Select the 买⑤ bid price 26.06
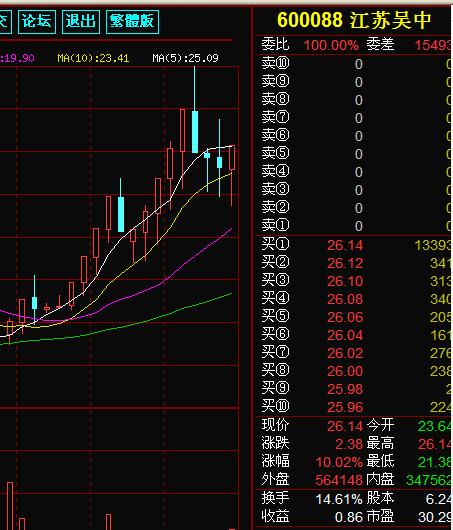The image size is (453, 530). coord(345,317)
